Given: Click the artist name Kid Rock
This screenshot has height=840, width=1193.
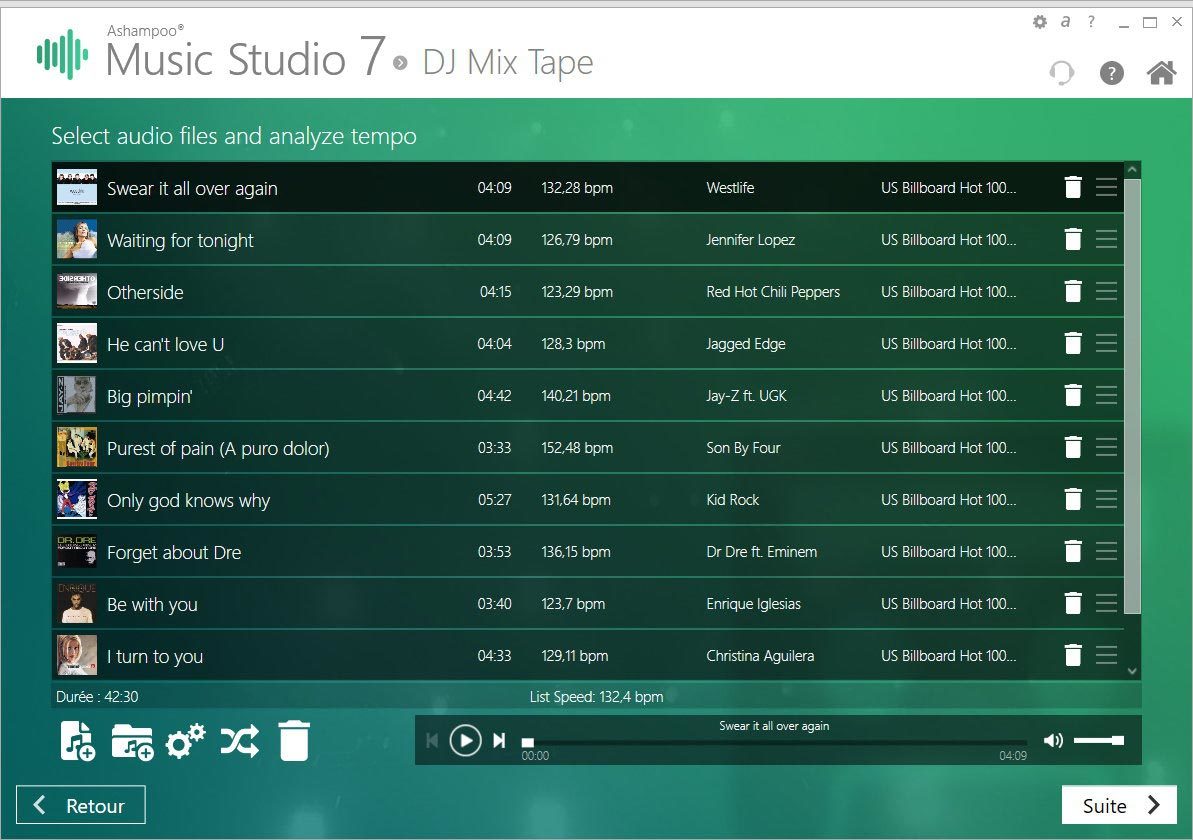Looking at the screenshot, I should [733, 500].
